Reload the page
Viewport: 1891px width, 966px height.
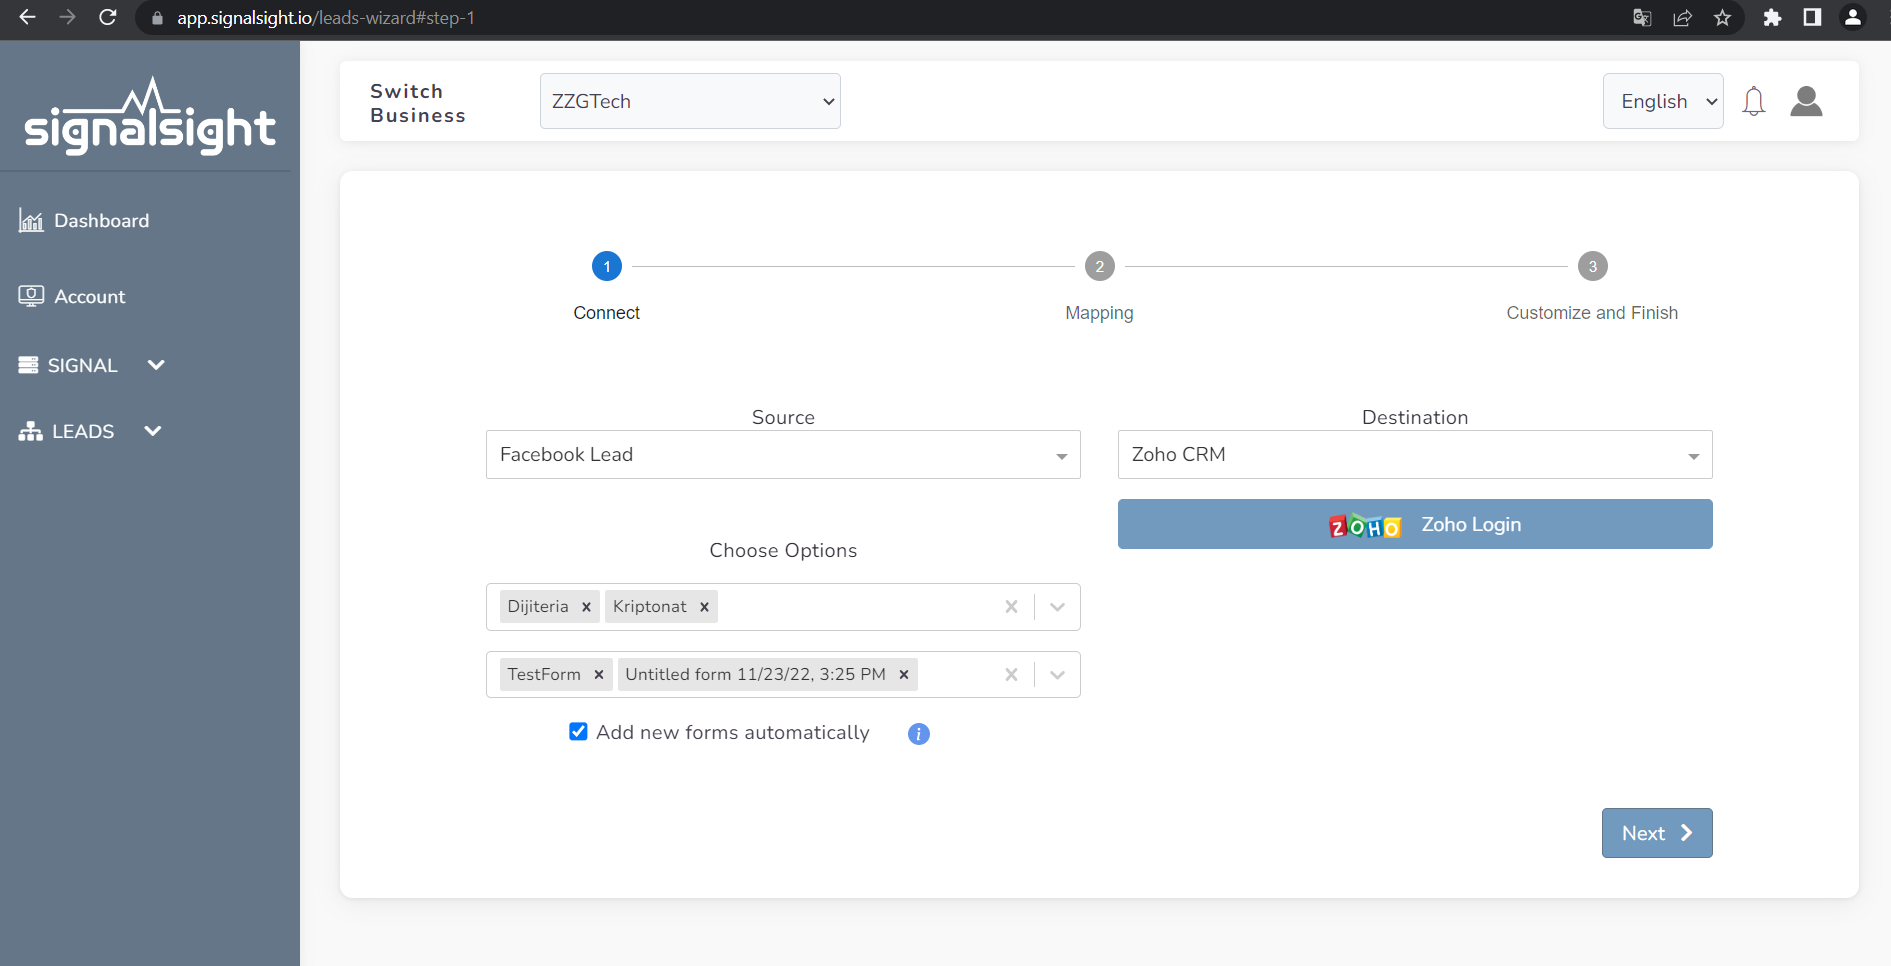tap(108, 17)
